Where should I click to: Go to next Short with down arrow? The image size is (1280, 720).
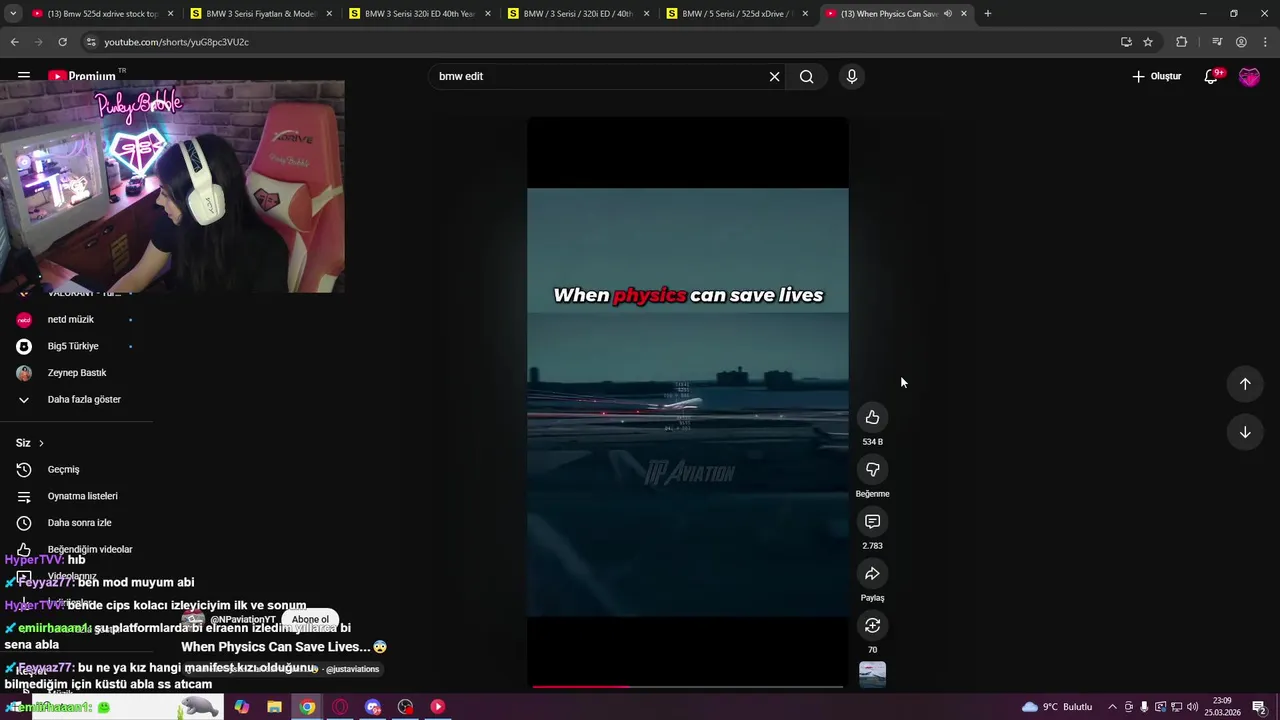tap(1245, 432)
